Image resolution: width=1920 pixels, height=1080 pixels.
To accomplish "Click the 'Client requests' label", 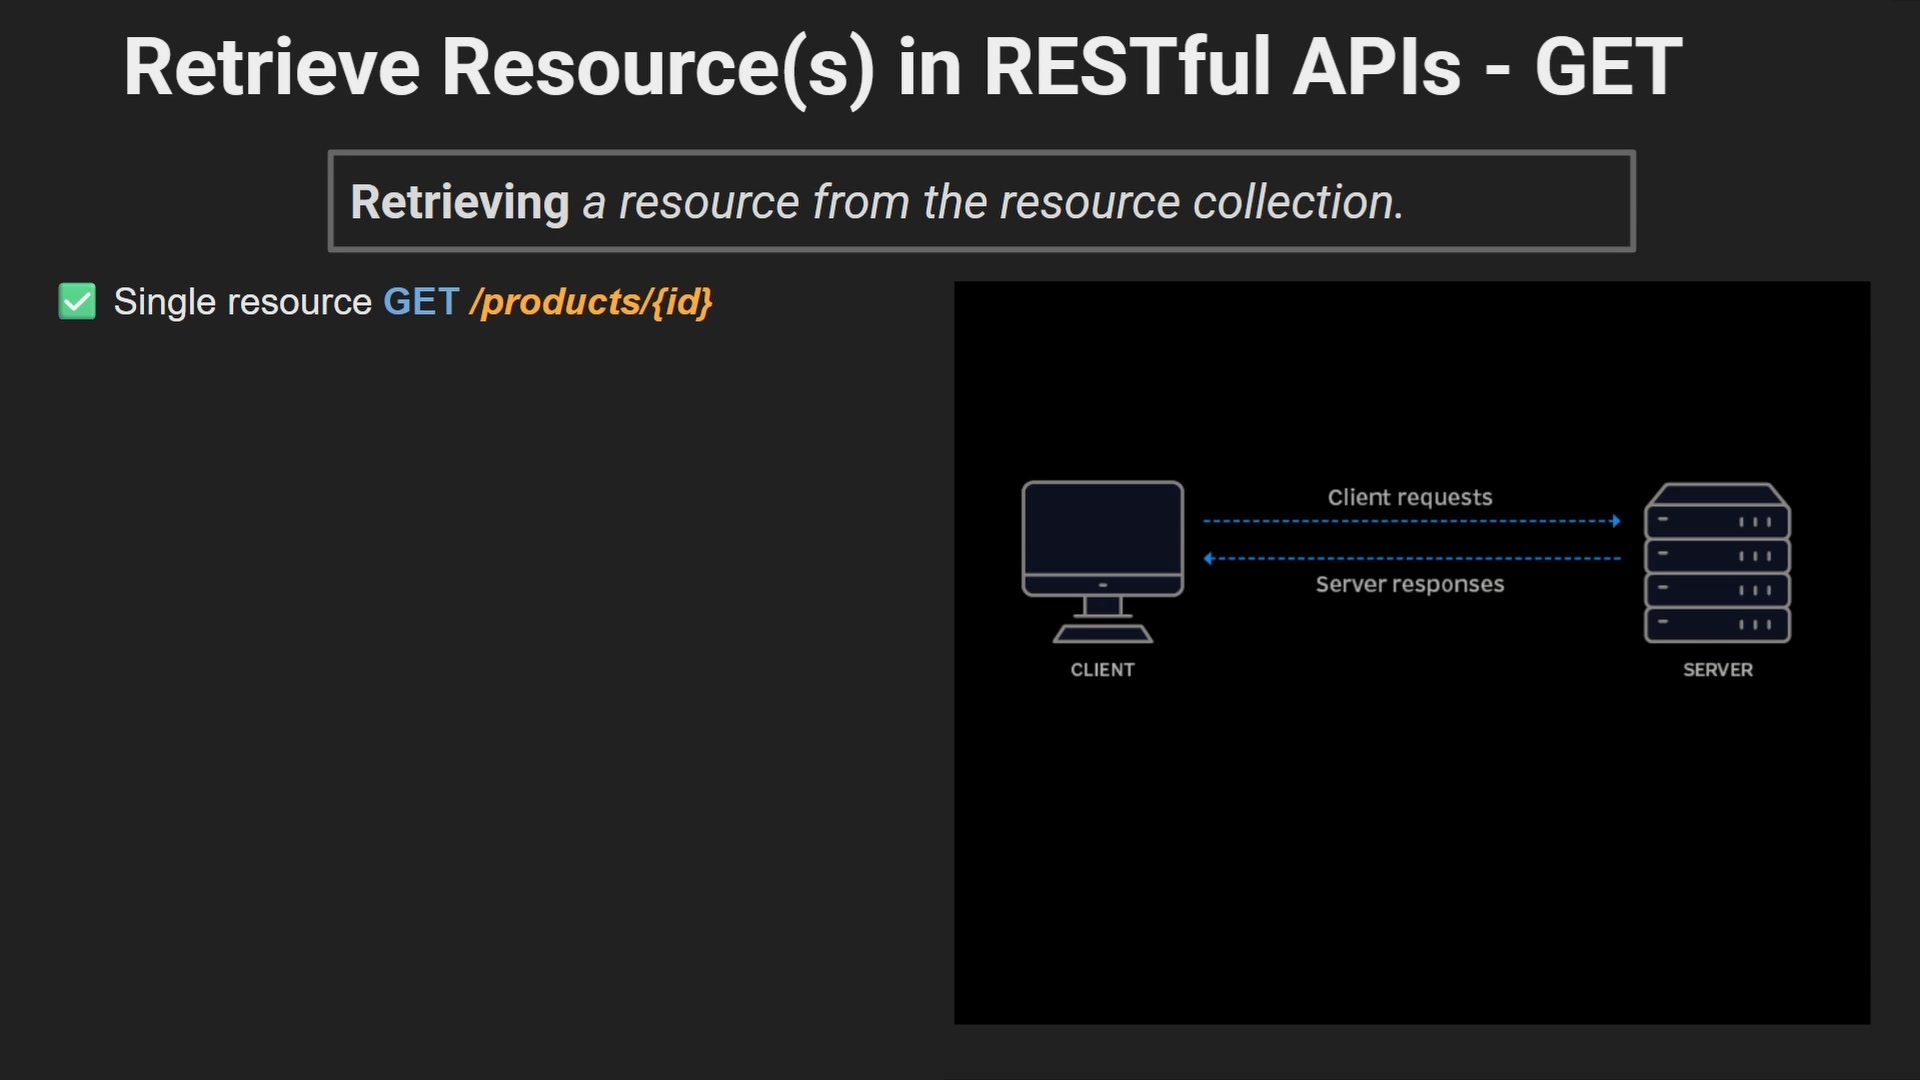I will tap(1409, 497).
